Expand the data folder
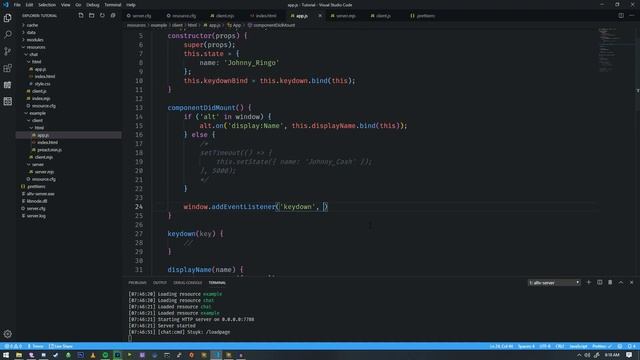The width and height of the screenshot is (640, 360). [31, 32]
